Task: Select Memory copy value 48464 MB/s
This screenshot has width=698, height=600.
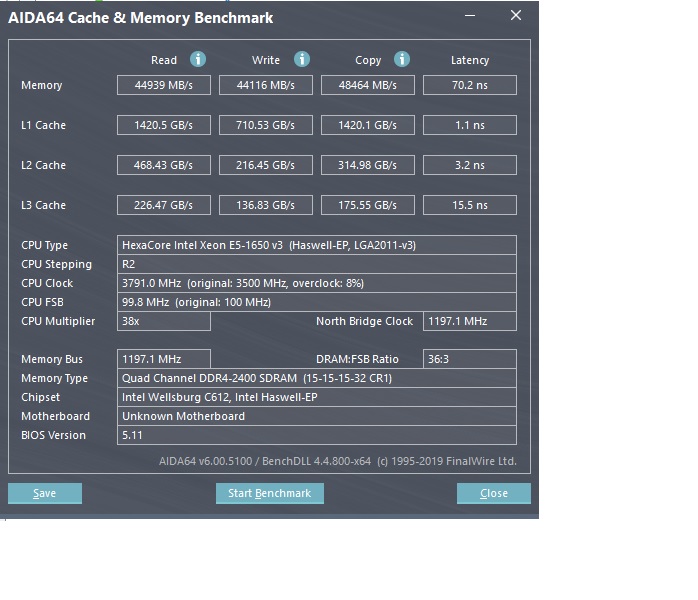Action: coord(368,85)
